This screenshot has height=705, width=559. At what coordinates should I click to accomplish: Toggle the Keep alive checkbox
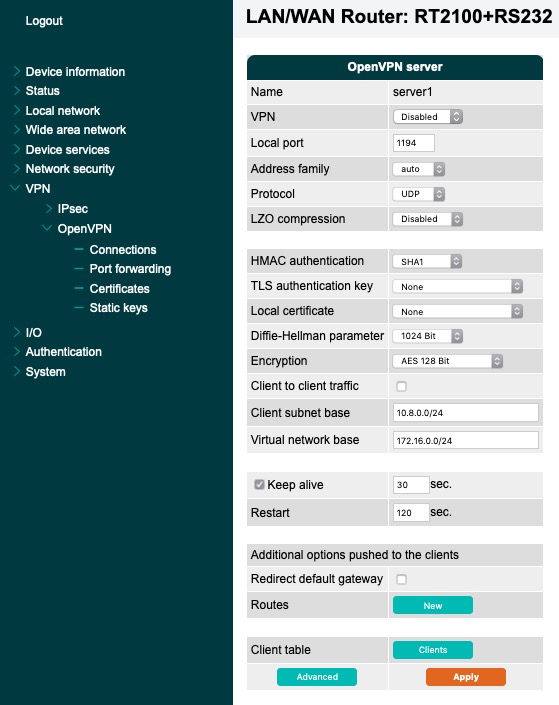click(259, 485)
